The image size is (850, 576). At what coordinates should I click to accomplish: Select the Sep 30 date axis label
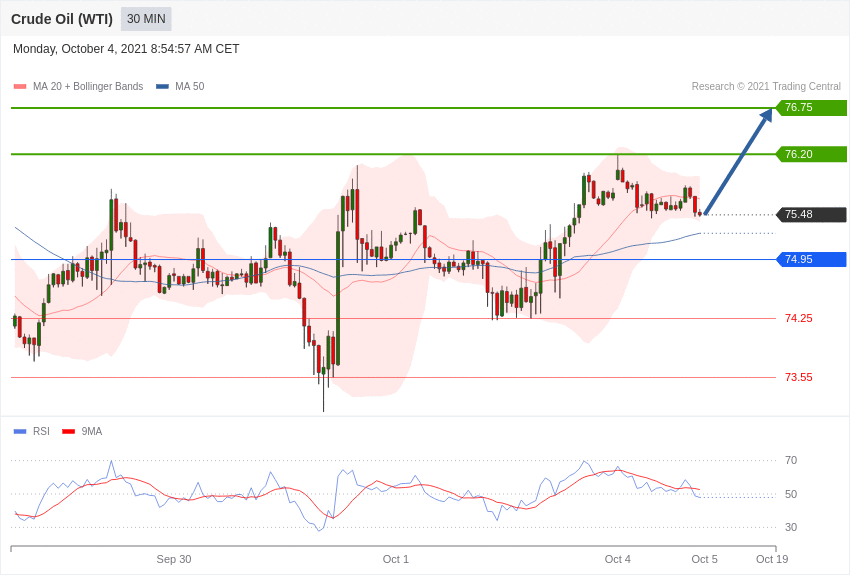point(173,559)
